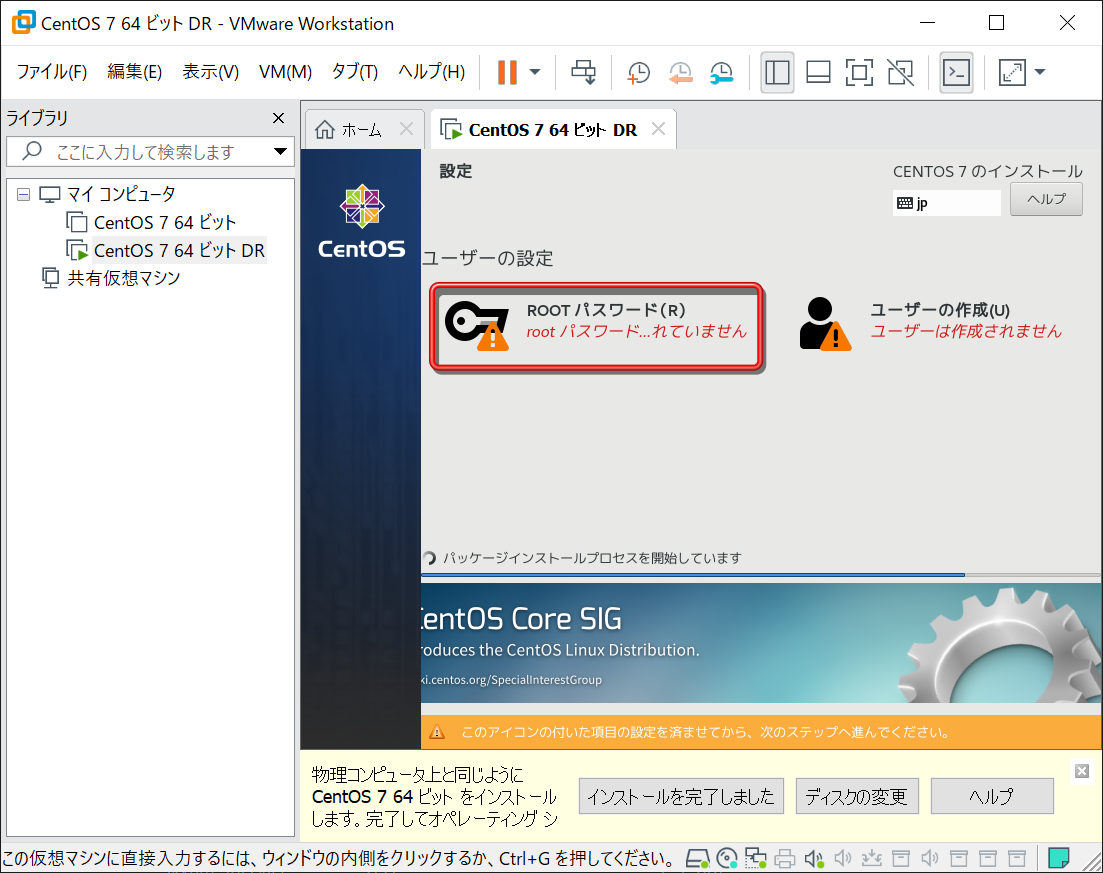
Task: Click the key icon for root password
Action: pyautogui.click(x=476, y=325)
